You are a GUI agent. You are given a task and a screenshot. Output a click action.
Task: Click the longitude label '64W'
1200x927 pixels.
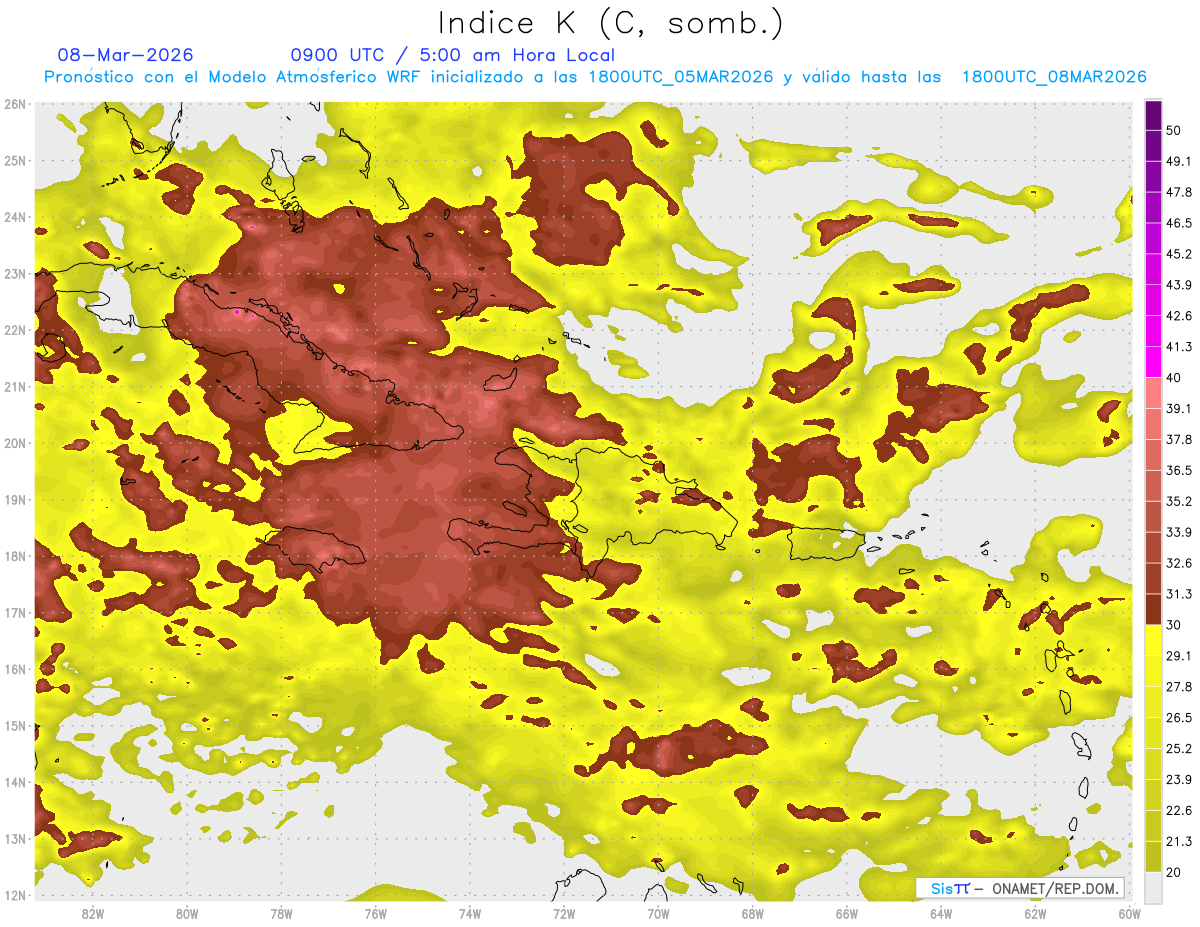click(x=941, y=913)
